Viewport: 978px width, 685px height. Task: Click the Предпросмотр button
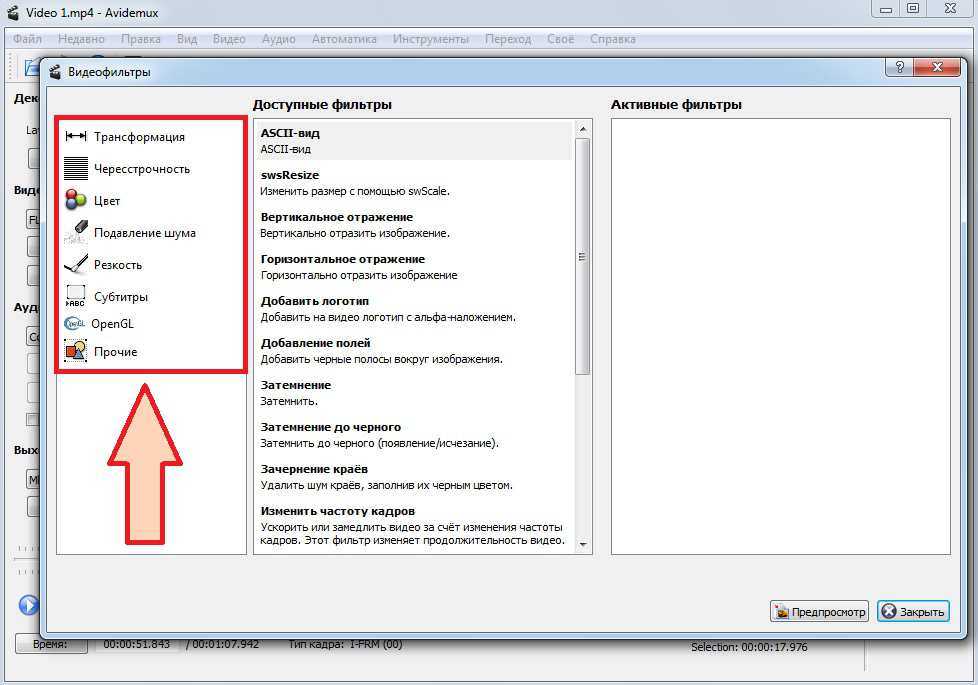819,612
